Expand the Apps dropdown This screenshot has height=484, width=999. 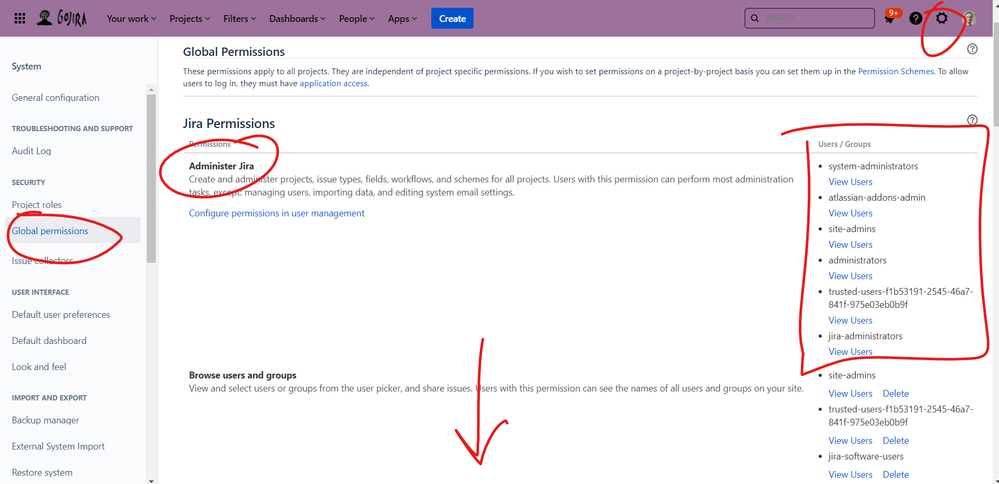[x=403, y=18]
